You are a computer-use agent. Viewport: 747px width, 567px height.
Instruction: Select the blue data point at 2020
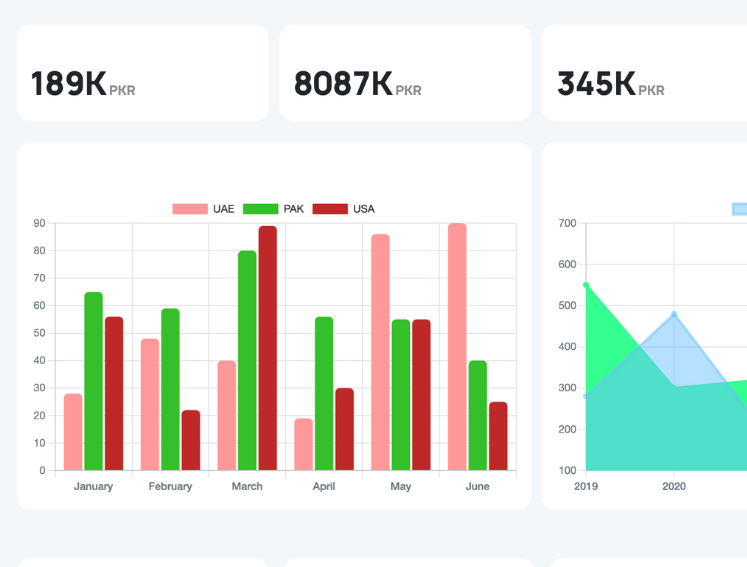(674, 314)
